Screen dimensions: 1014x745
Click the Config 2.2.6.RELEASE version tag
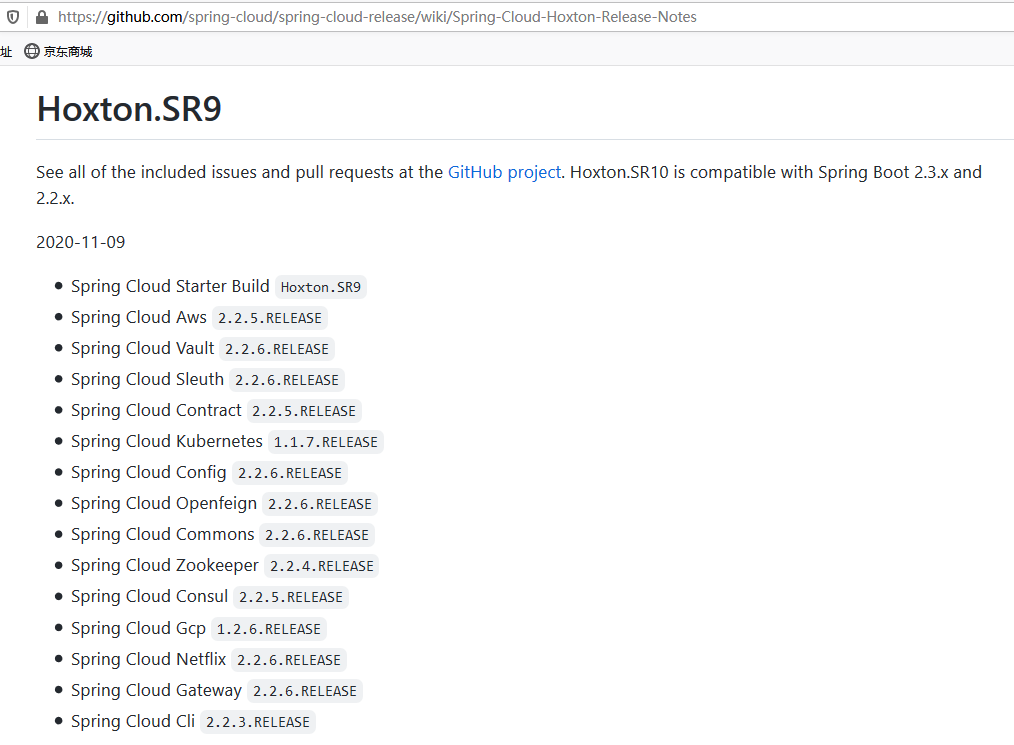[x=290, y=473]
